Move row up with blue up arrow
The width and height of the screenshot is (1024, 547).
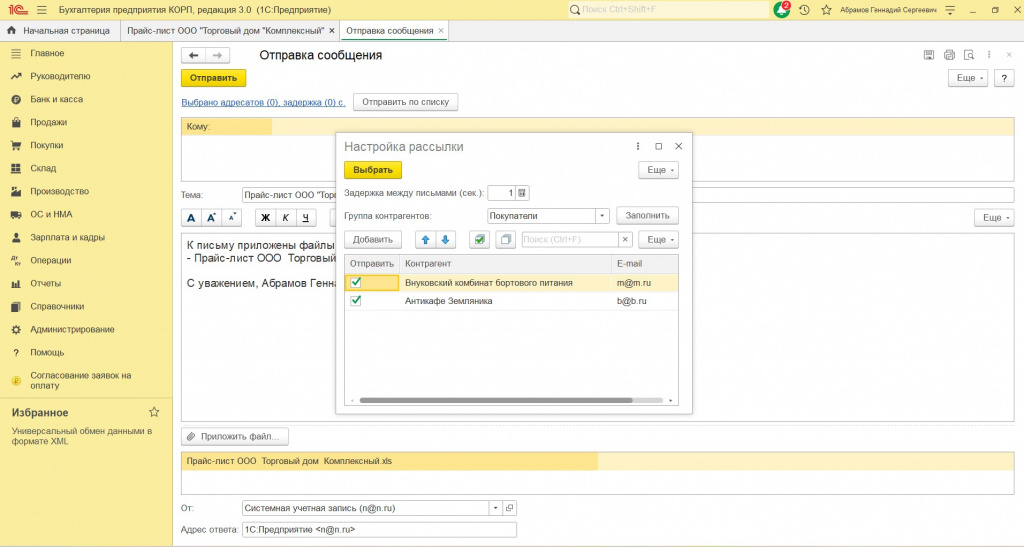(x=425, y=240)
